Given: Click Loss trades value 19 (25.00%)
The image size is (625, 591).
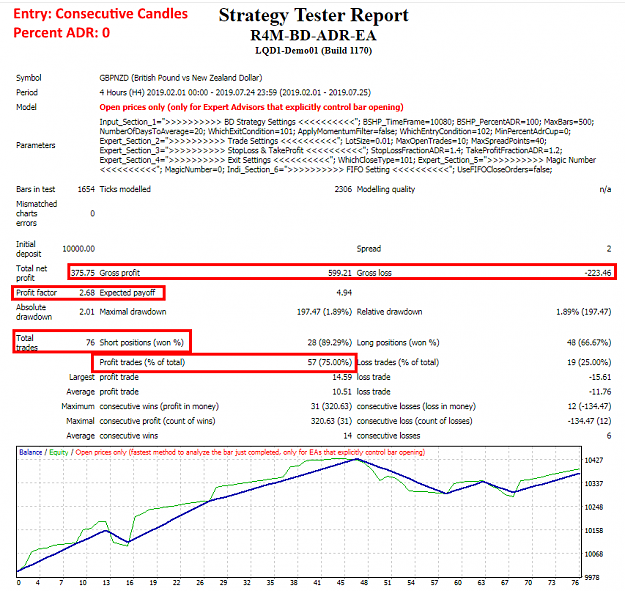Looking at the screenshot, I should pyautogui.click(x=589, y=362).
